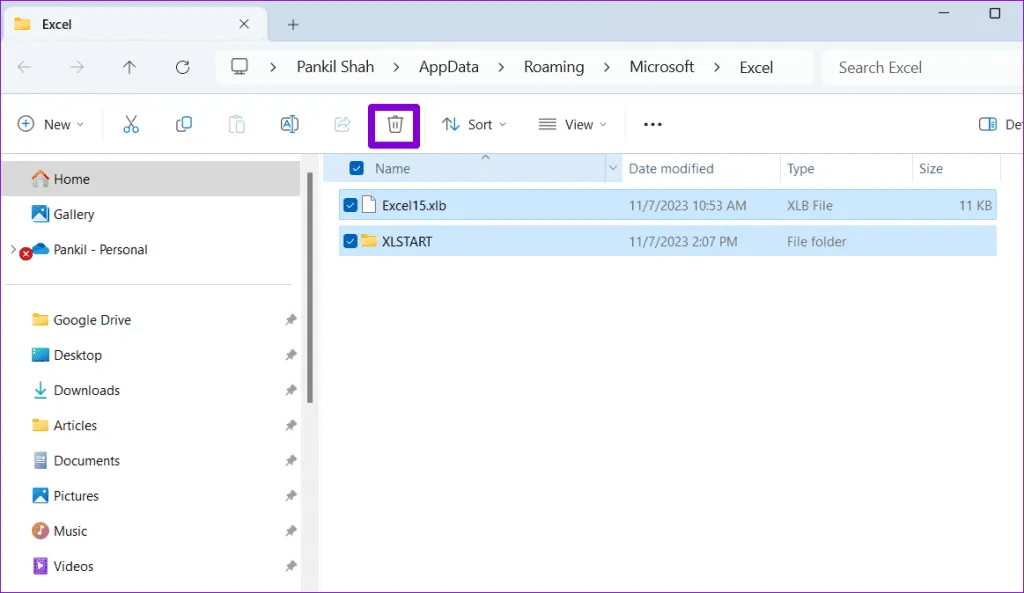Open the Sort dropdown menu
The image size is (1024, 593).
coord(474,125)
